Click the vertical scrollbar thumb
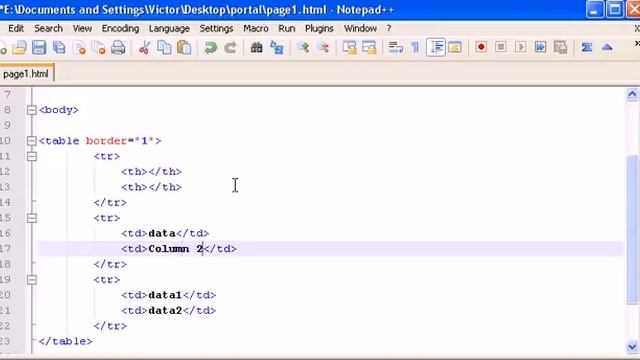 click(x=632, y=229)
